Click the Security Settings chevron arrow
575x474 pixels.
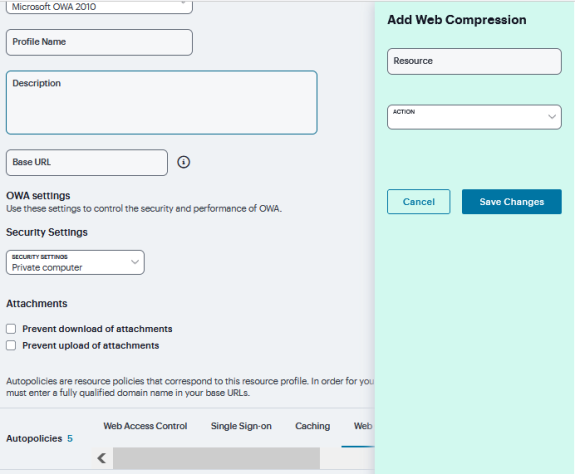pyautogui.click(x=135, y=262)
